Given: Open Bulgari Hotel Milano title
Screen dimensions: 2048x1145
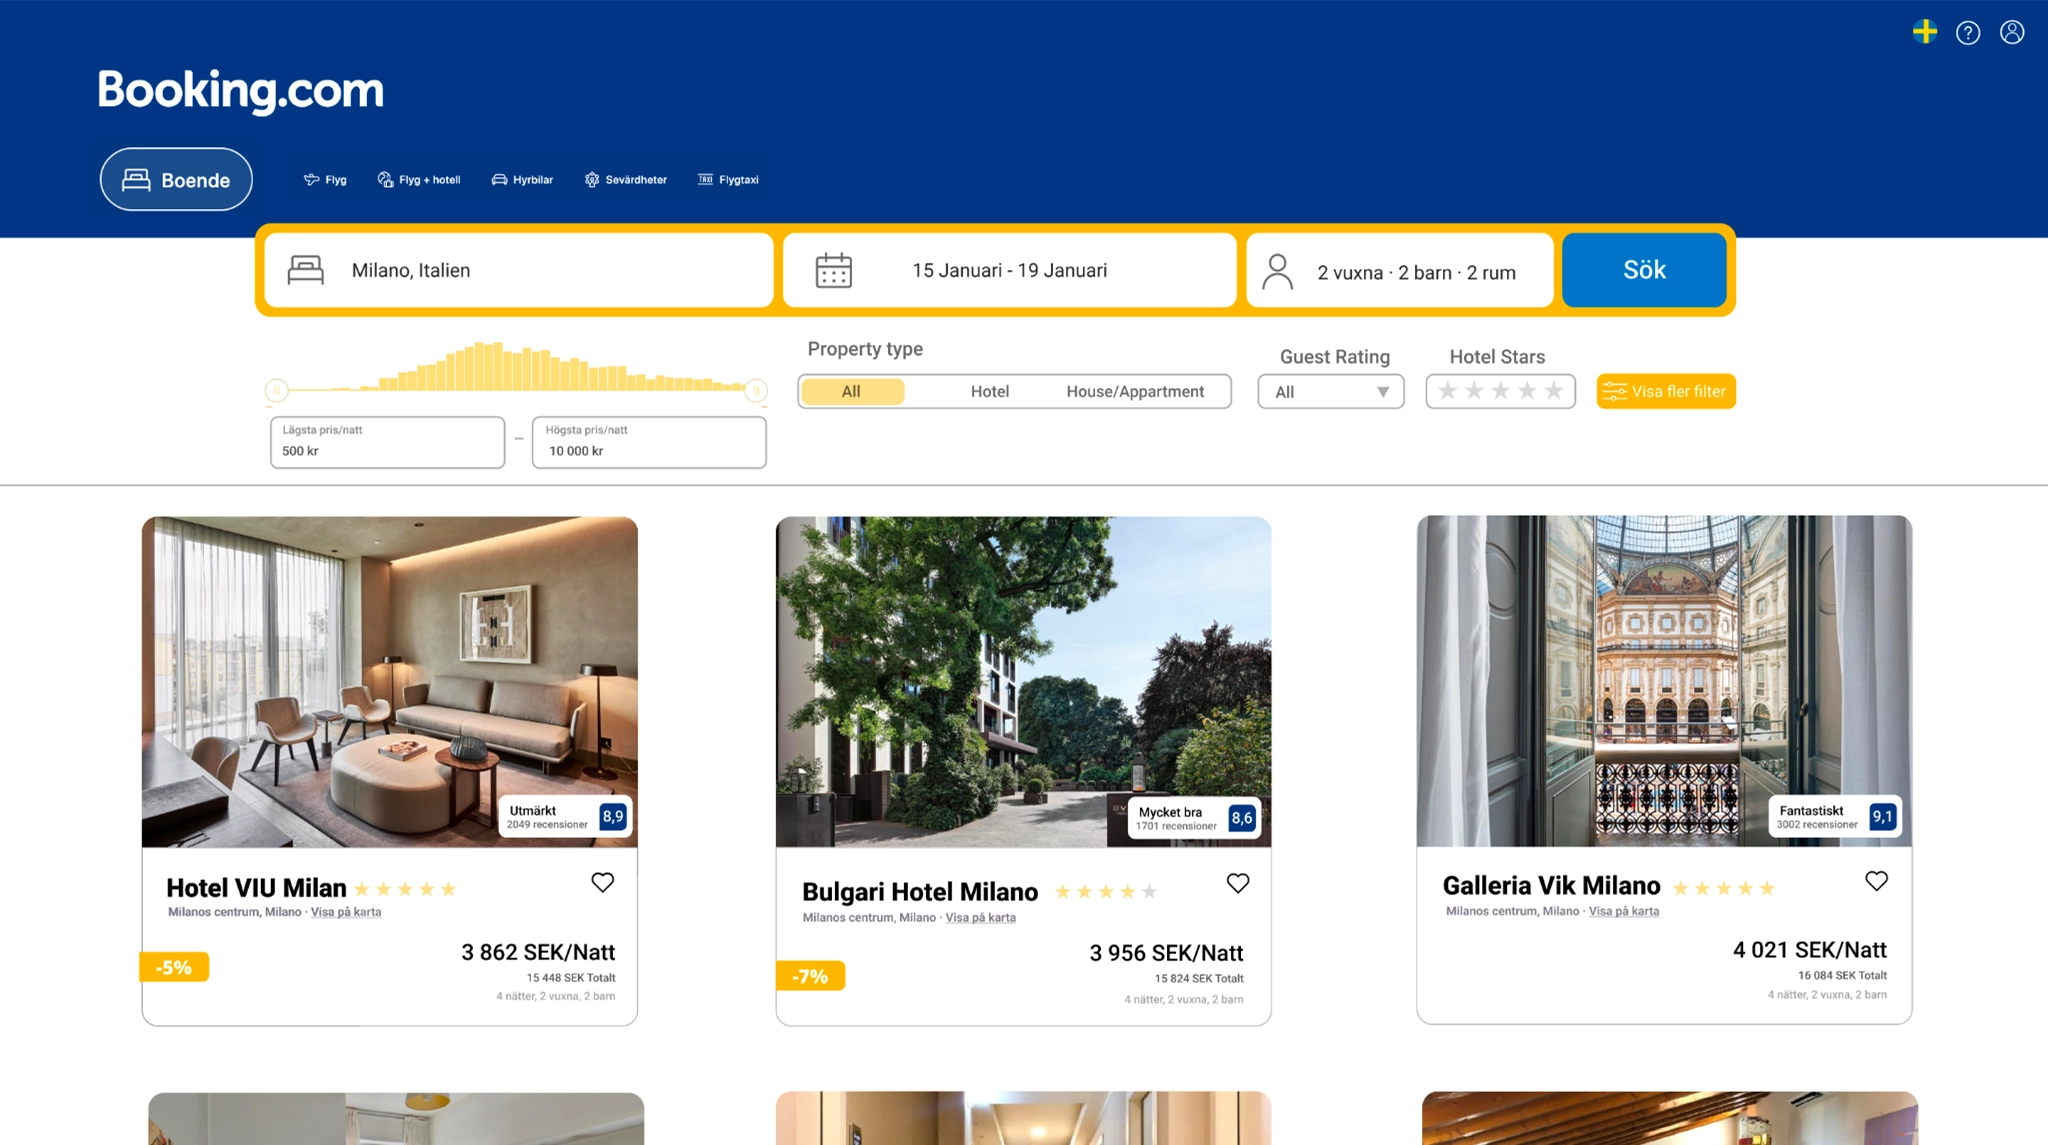Looking at the screenshot, I should (920, 891).
